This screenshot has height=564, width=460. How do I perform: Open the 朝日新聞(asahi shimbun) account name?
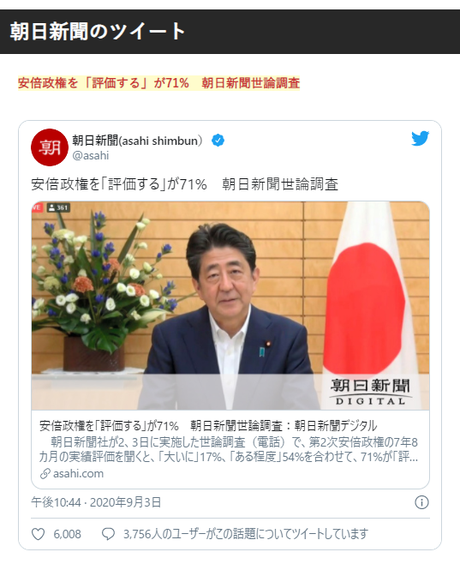pyautogui.click(x=137, y=141)
